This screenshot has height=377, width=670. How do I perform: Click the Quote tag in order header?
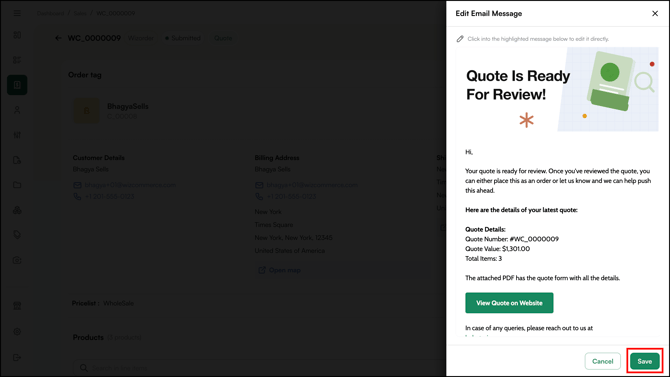(x=223, y=38)
